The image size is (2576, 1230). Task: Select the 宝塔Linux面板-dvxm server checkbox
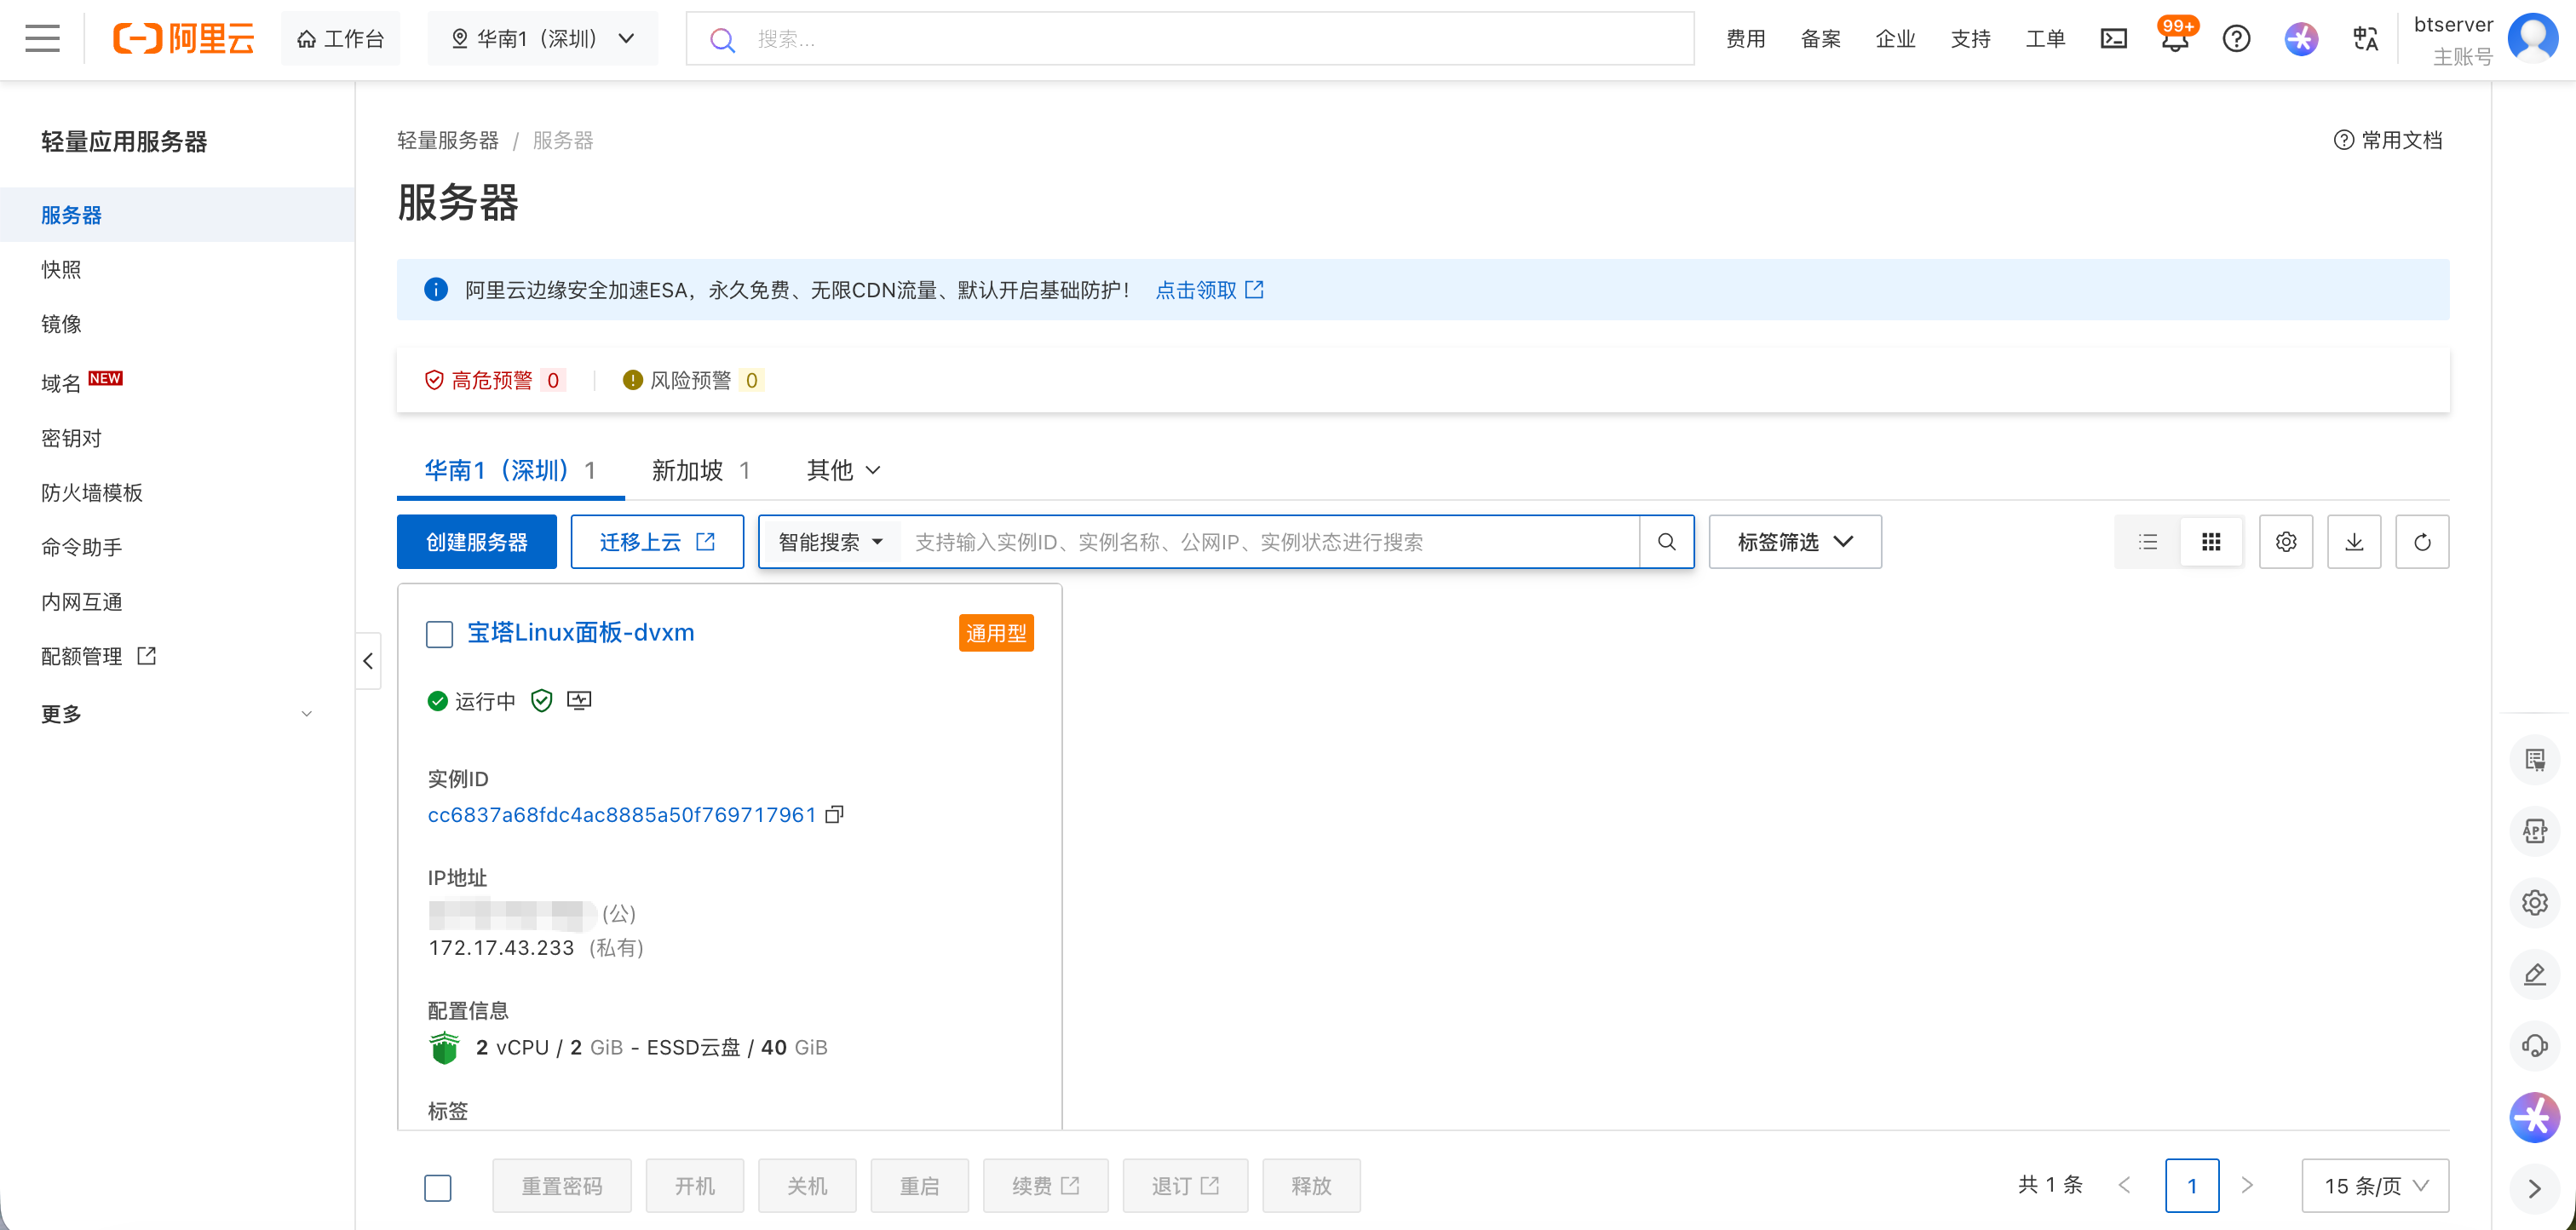(439, 633)
